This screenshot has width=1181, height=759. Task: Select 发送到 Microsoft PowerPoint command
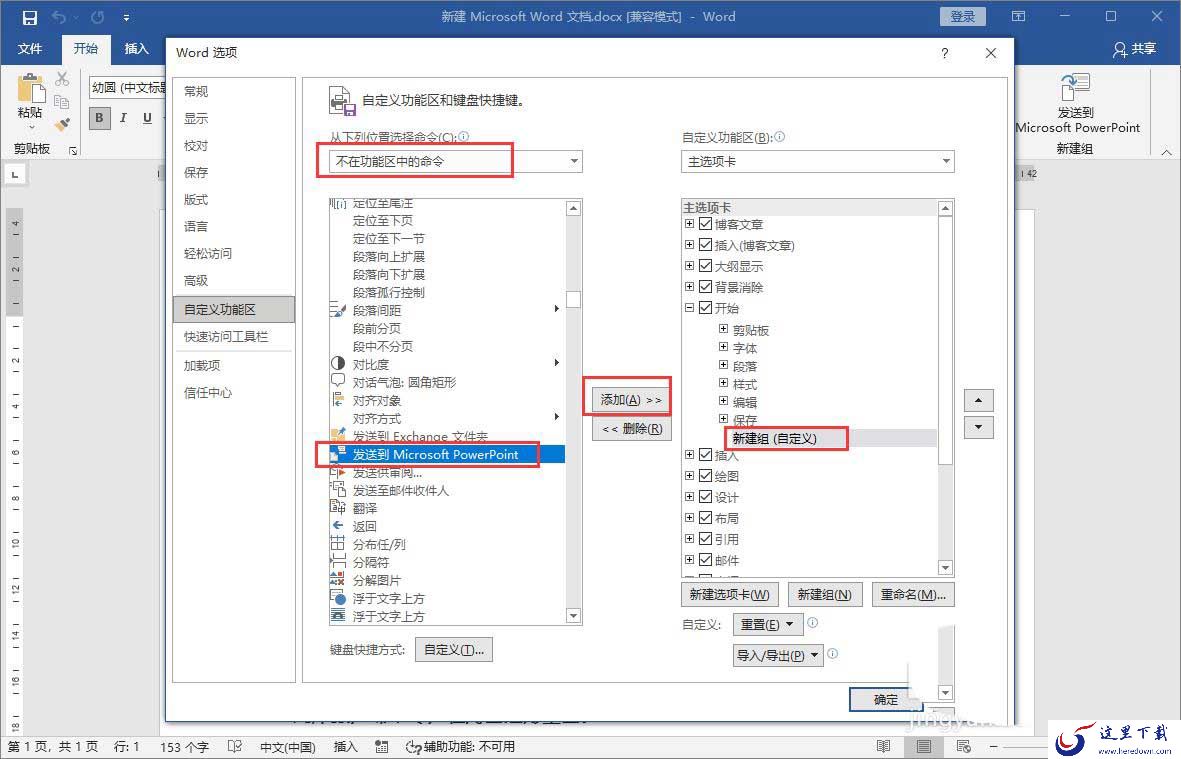(x=447, y=454)
